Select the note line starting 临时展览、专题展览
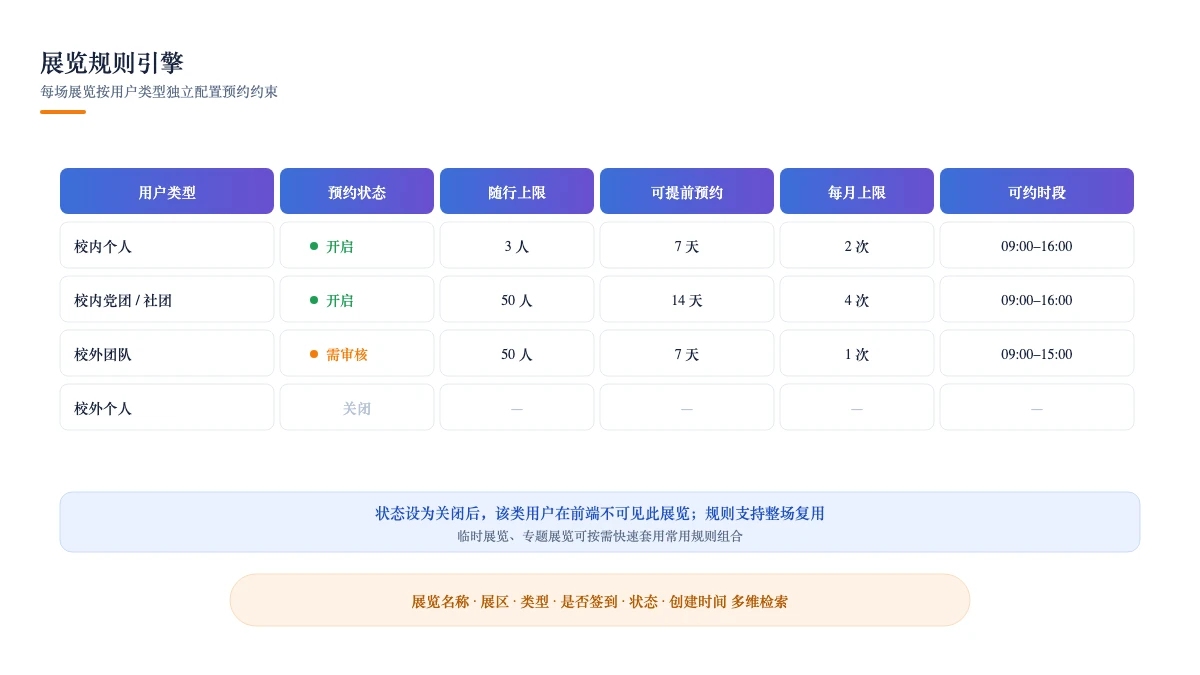The height and width of the screenshot is (675, 1200). 600,536
